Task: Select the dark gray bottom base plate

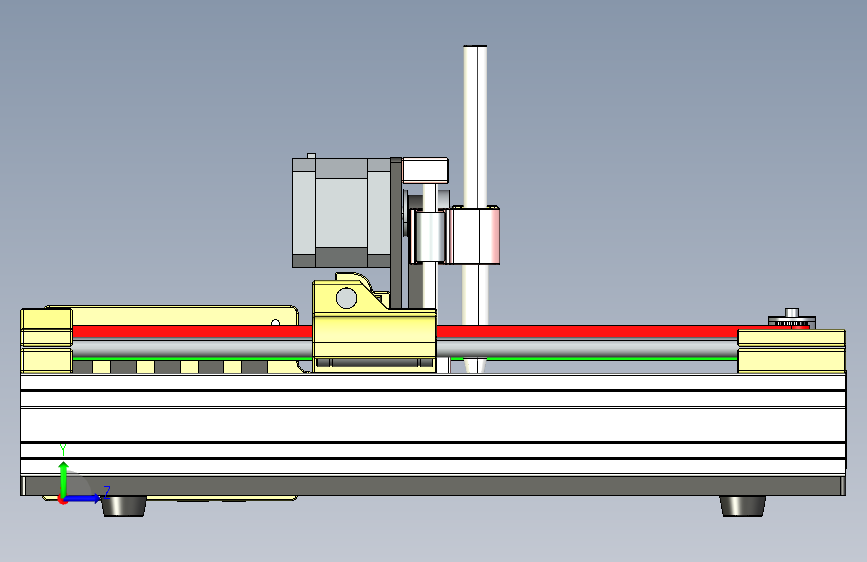Action: pos(433,486)
